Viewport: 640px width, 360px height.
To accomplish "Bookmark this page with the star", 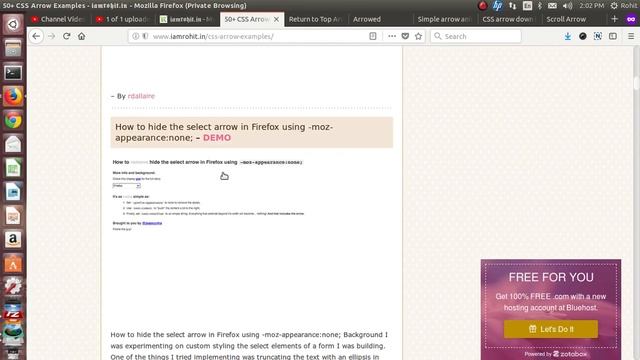I will pos(418,36).
